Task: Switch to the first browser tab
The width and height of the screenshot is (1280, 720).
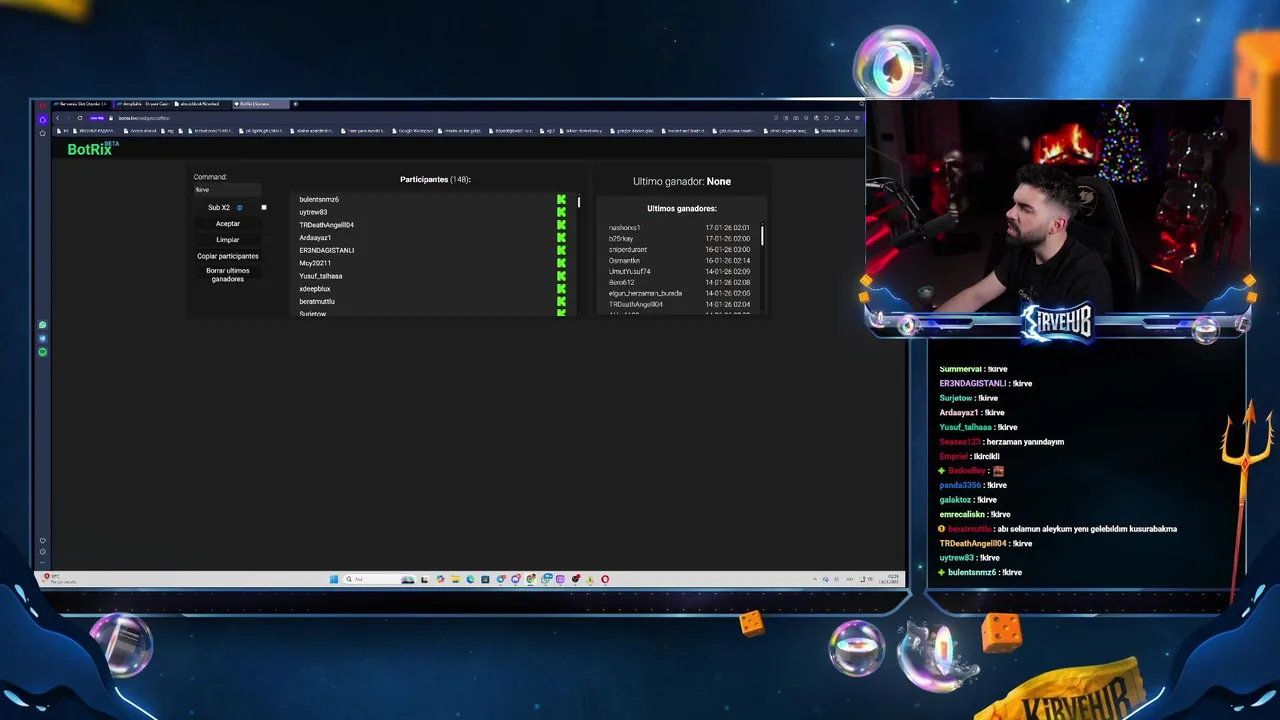Action: point(82,104)
